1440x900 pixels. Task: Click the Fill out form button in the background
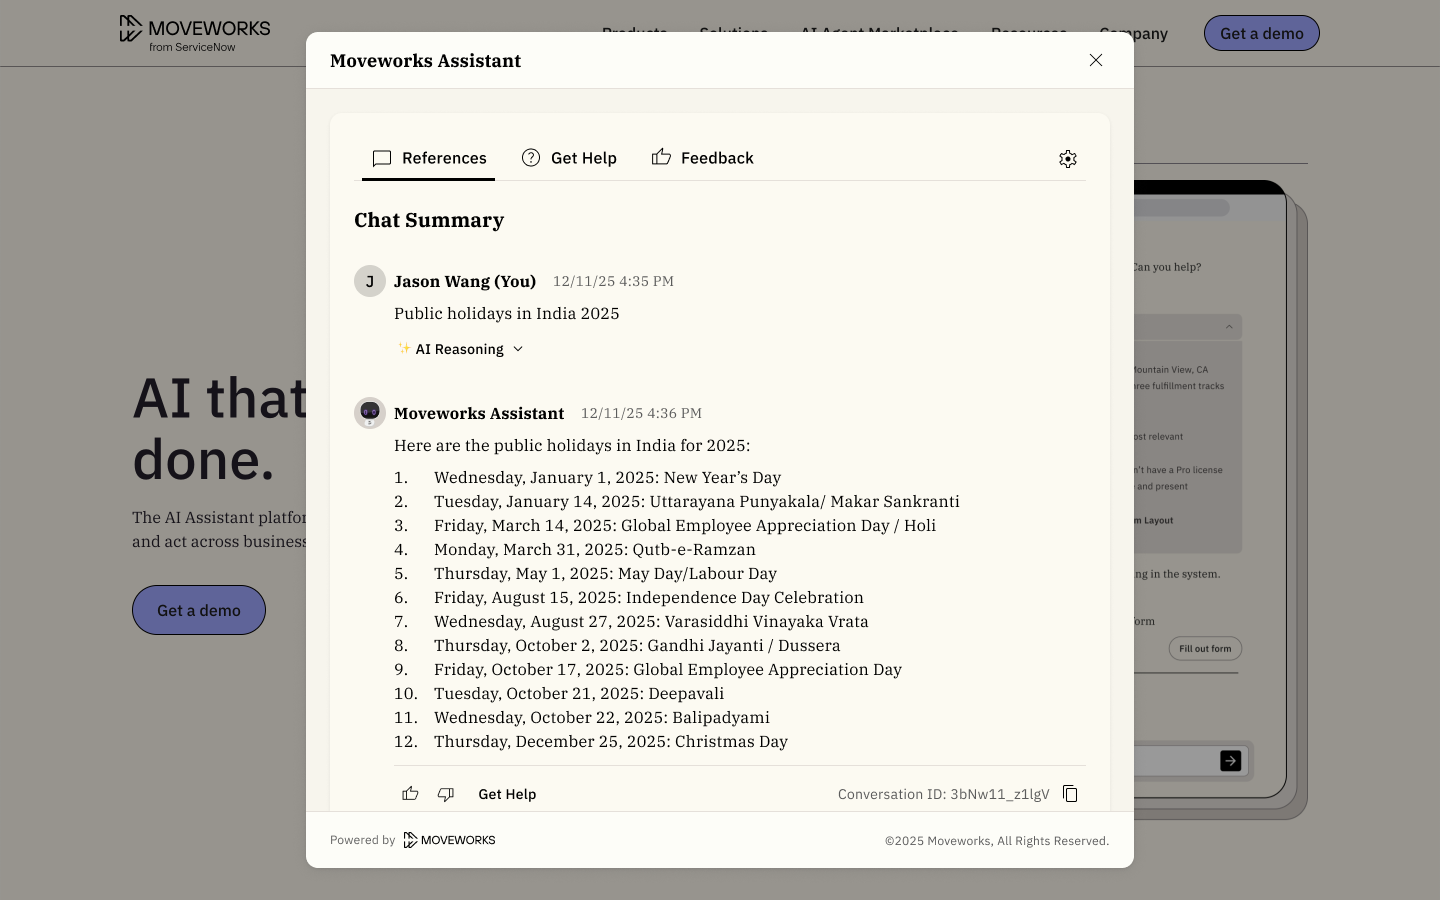tap(1205, 649)
